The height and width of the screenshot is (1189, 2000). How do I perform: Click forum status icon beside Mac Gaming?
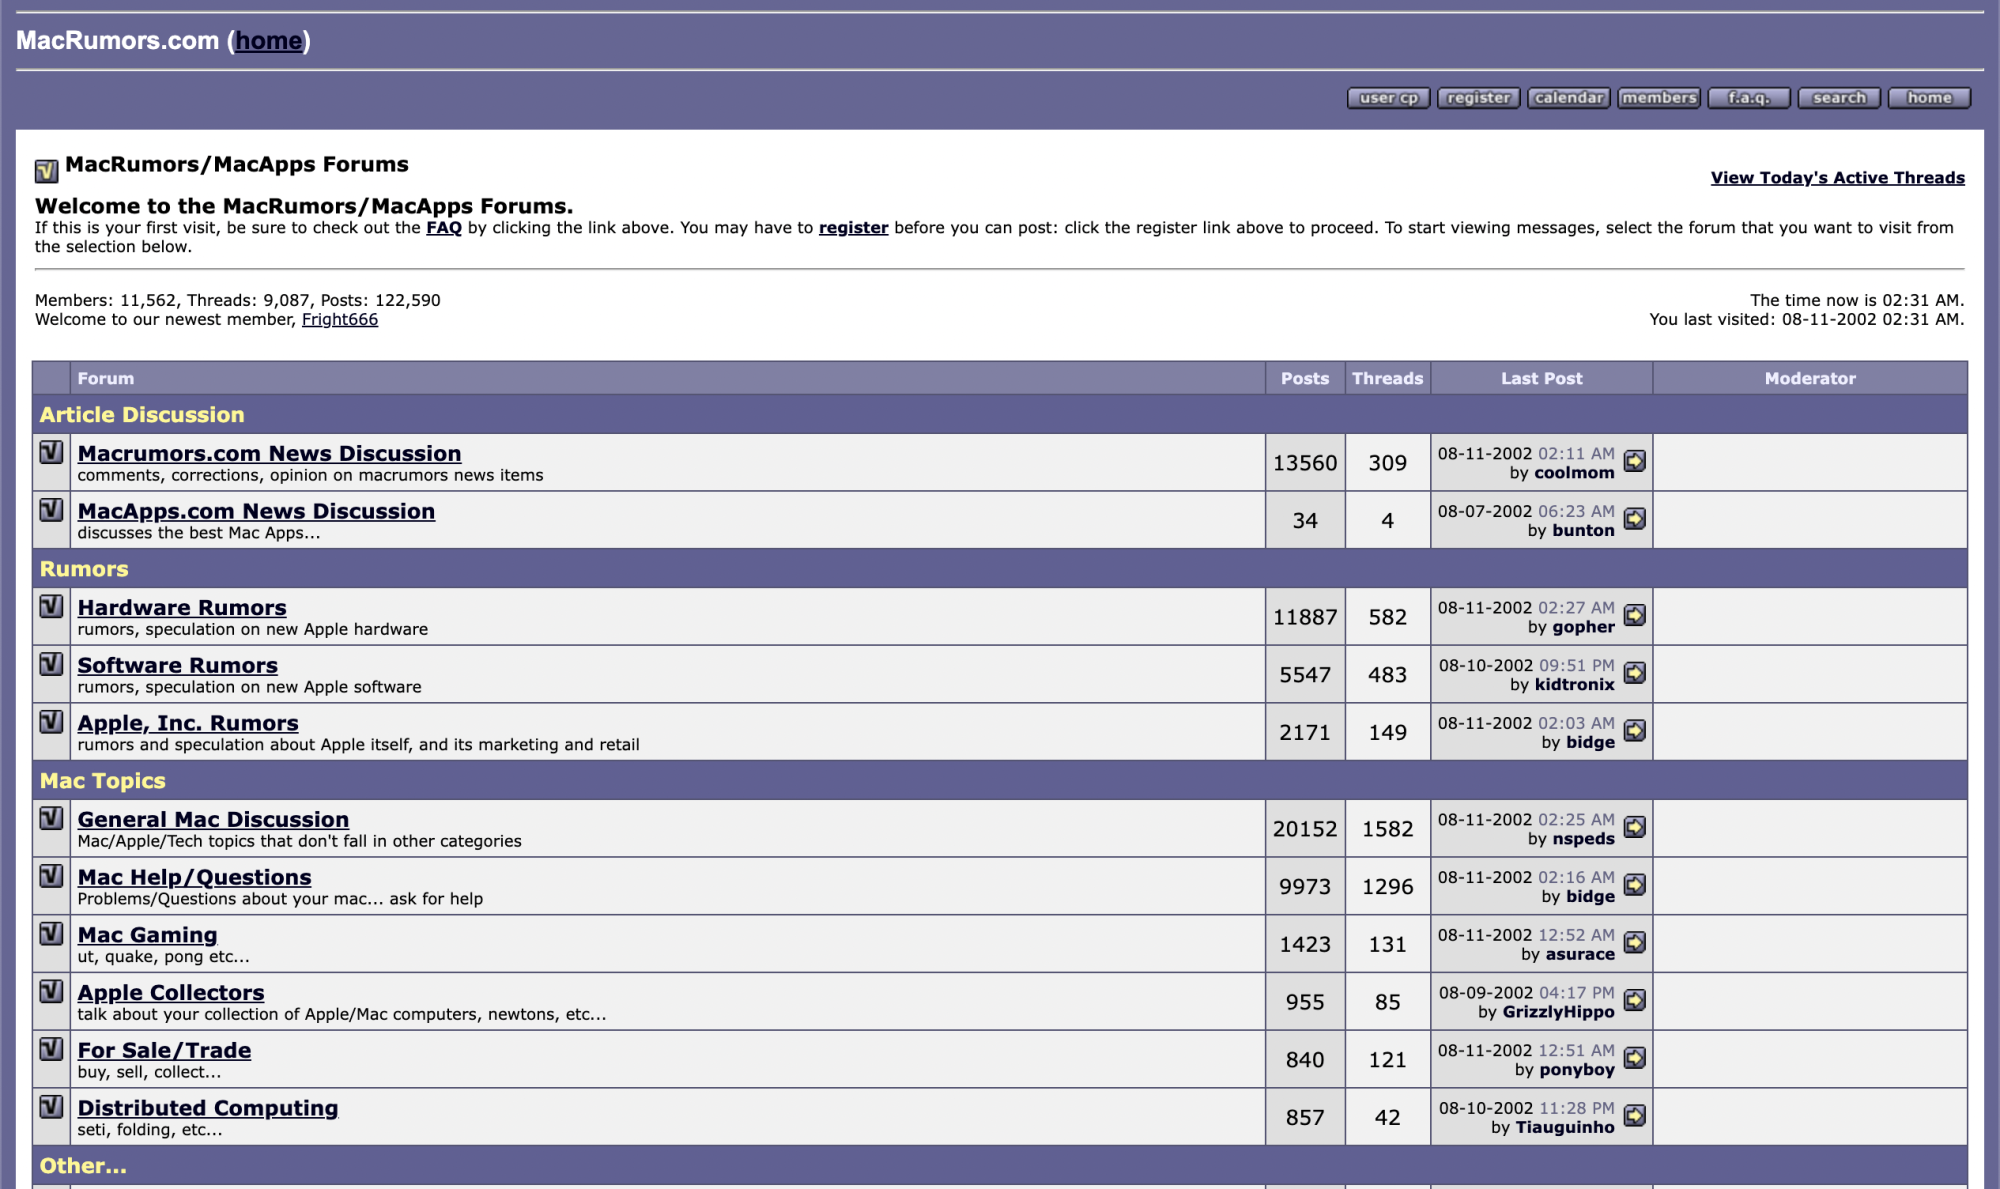51,934
